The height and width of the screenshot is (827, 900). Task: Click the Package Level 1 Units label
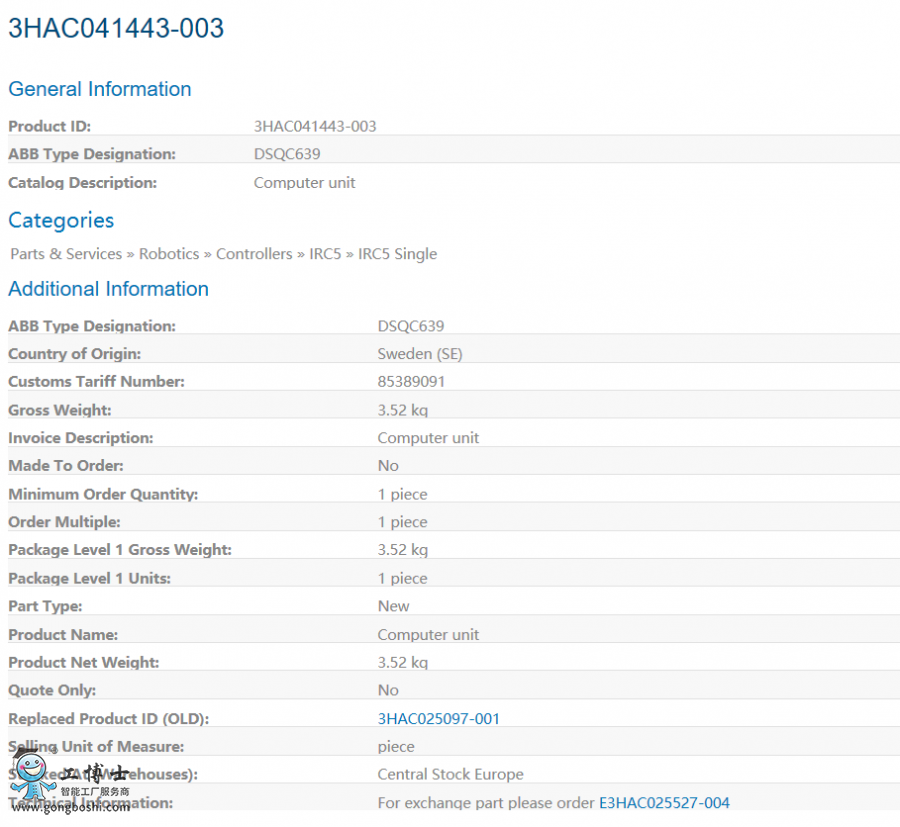coord(90,578)
